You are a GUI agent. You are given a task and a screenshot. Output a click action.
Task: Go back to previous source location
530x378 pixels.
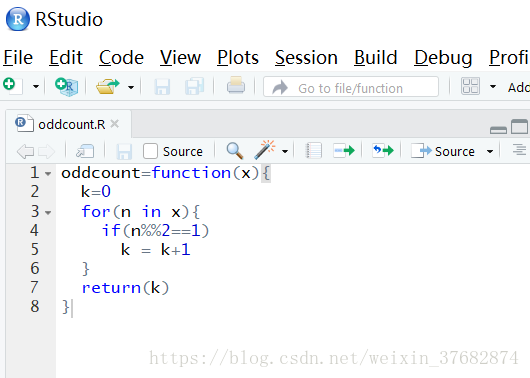click(25, 151)
